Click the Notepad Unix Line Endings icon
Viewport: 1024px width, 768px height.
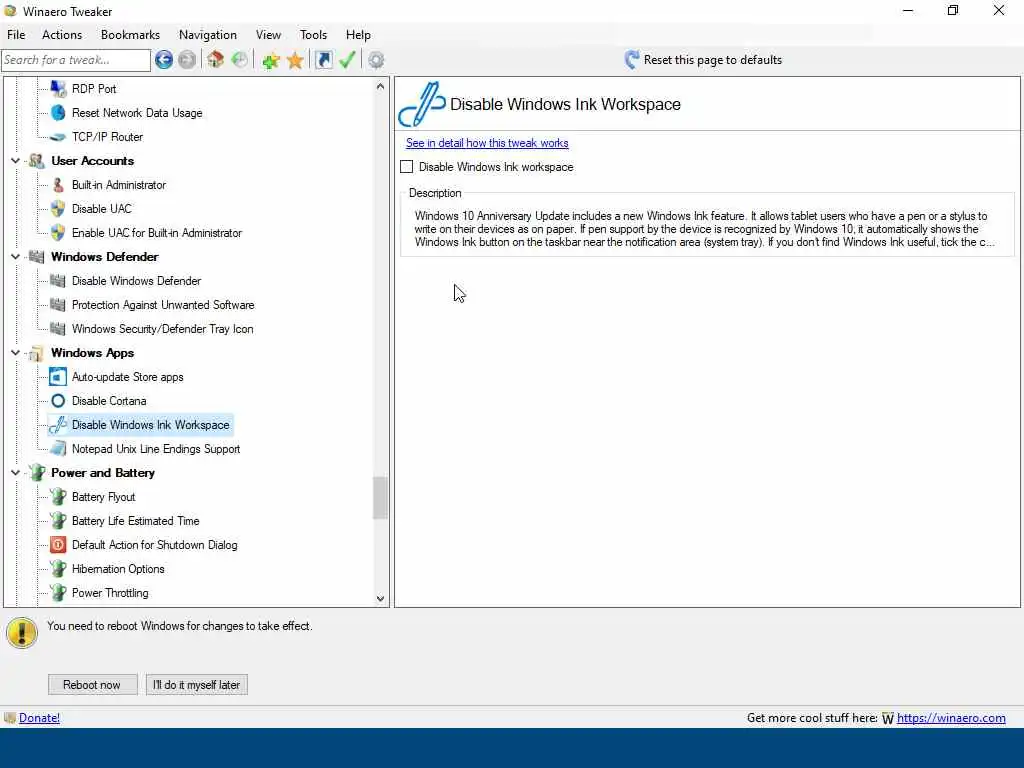coord(58,449)
